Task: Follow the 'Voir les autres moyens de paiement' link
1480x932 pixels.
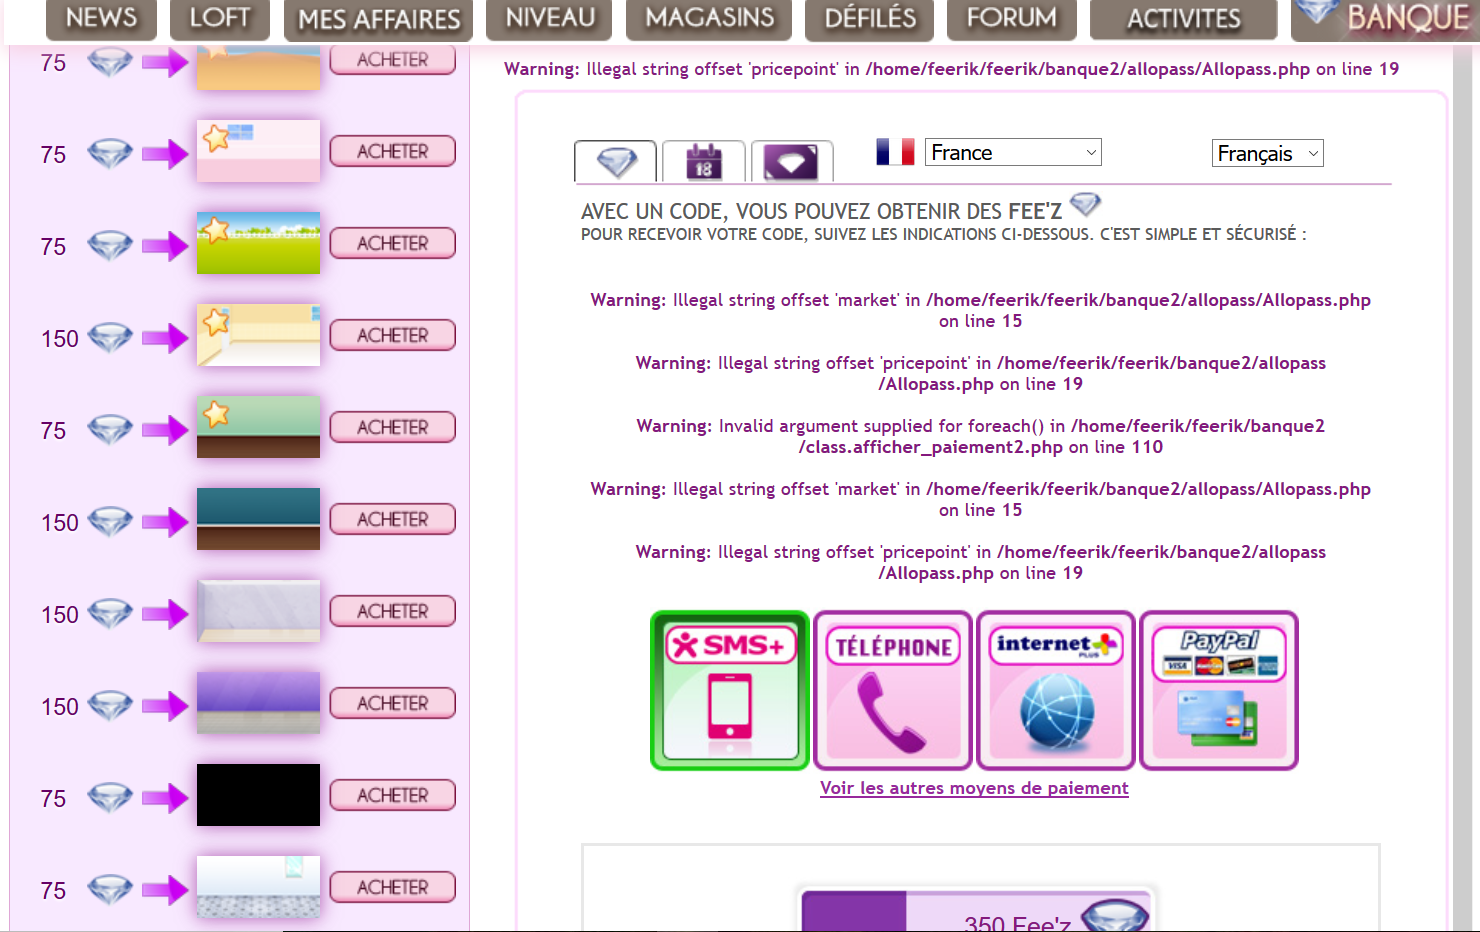Action: [974, 788]
